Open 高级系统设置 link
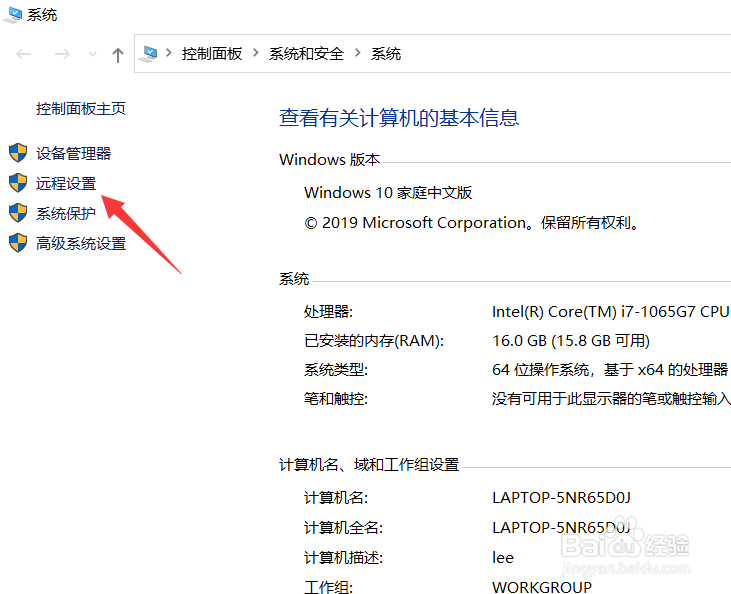This screenshot has height=594, width=731. tap(81, 243)
